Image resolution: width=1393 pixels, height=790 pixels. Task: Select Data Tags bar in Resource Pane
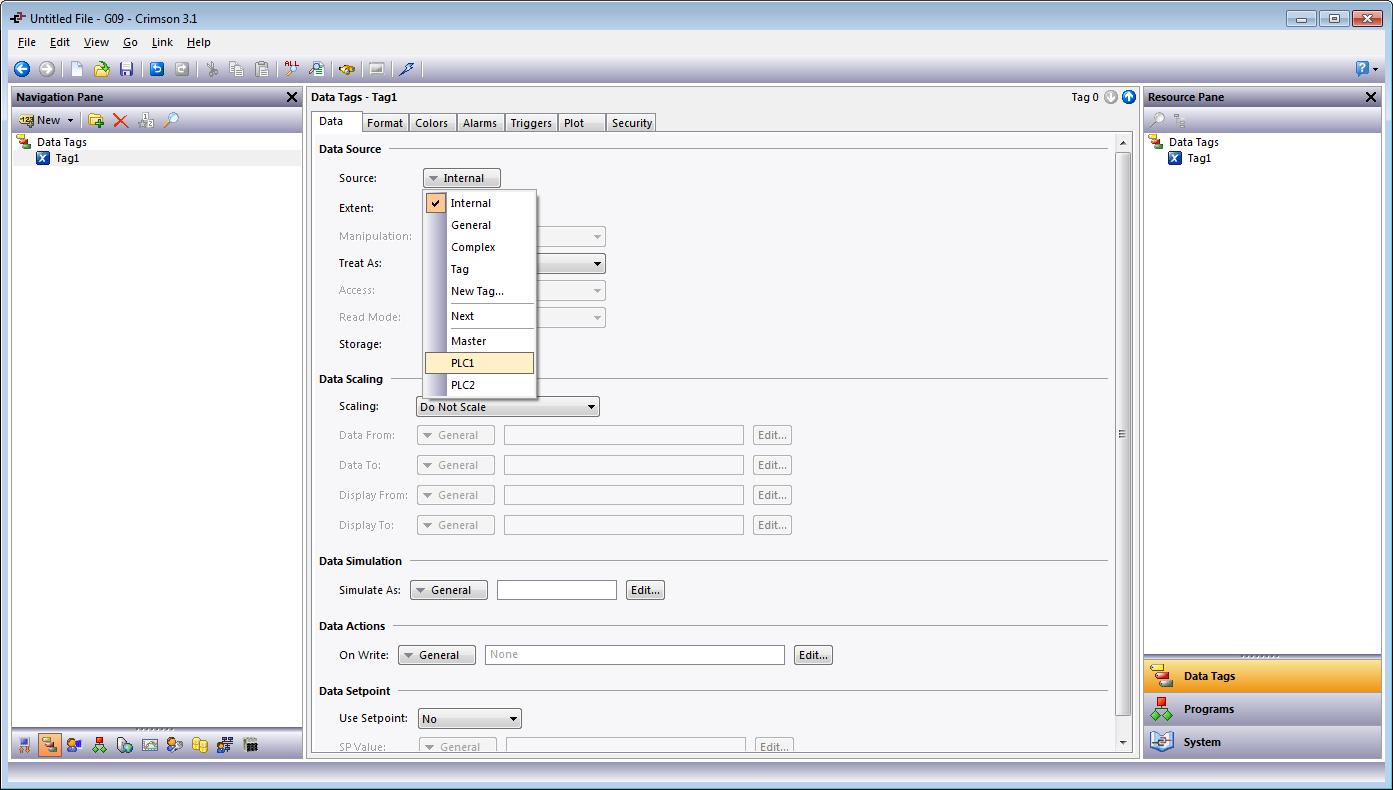coord(1262,676)
